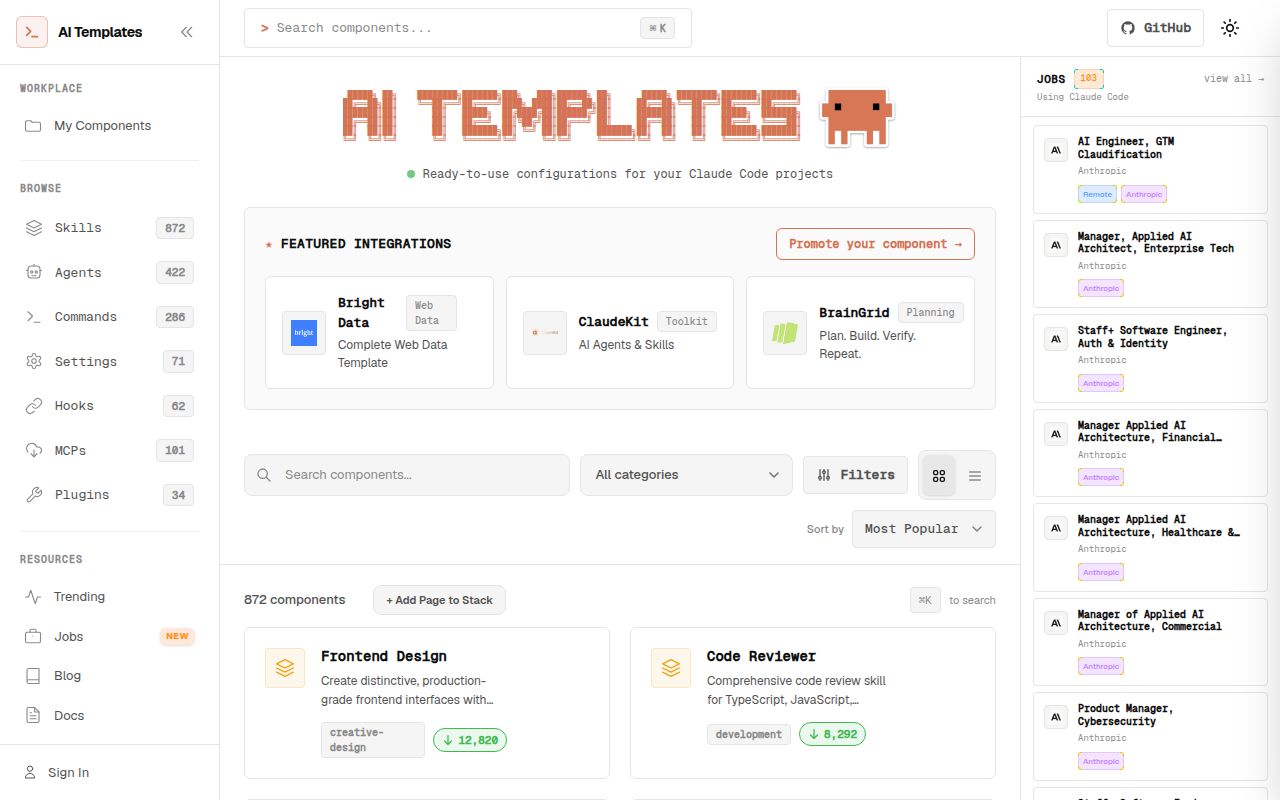The height and width of the screenshot is (800, 1280).
Task: Open the ClaudeKit featured integration
Action: [x=620, y=332]
